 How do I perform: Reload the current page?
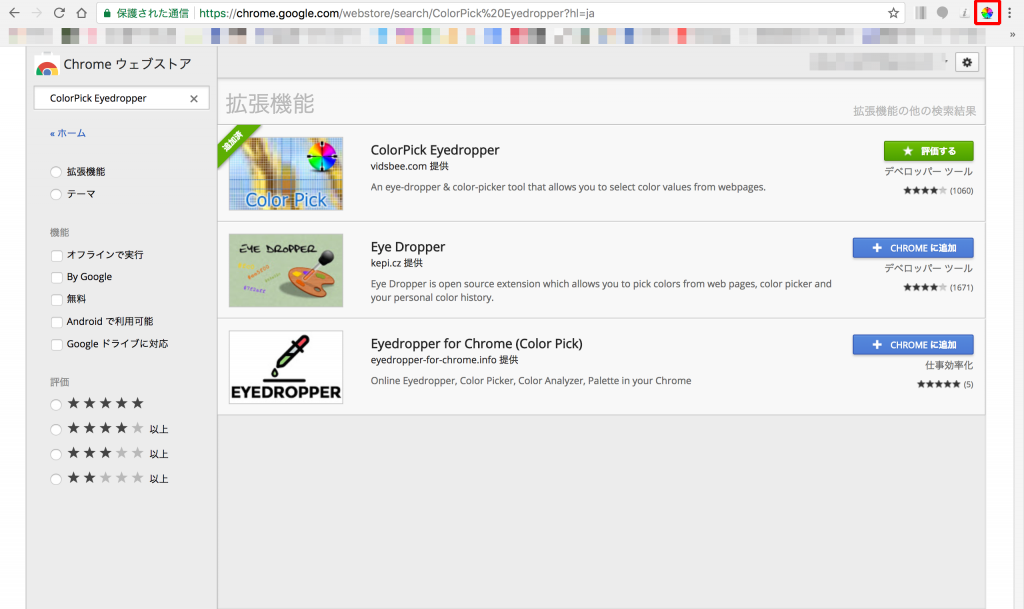pos(59,13)
